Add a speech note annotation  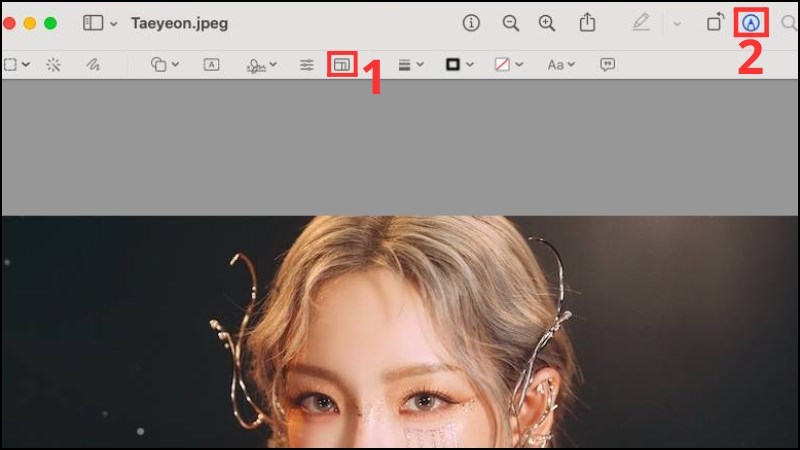pos(607,65)
